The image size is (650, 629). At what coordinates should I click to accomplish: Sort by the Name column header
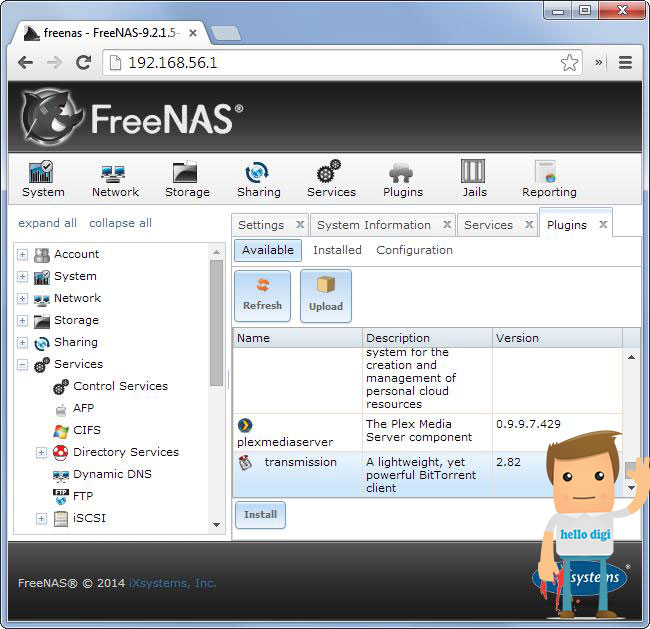298,338
